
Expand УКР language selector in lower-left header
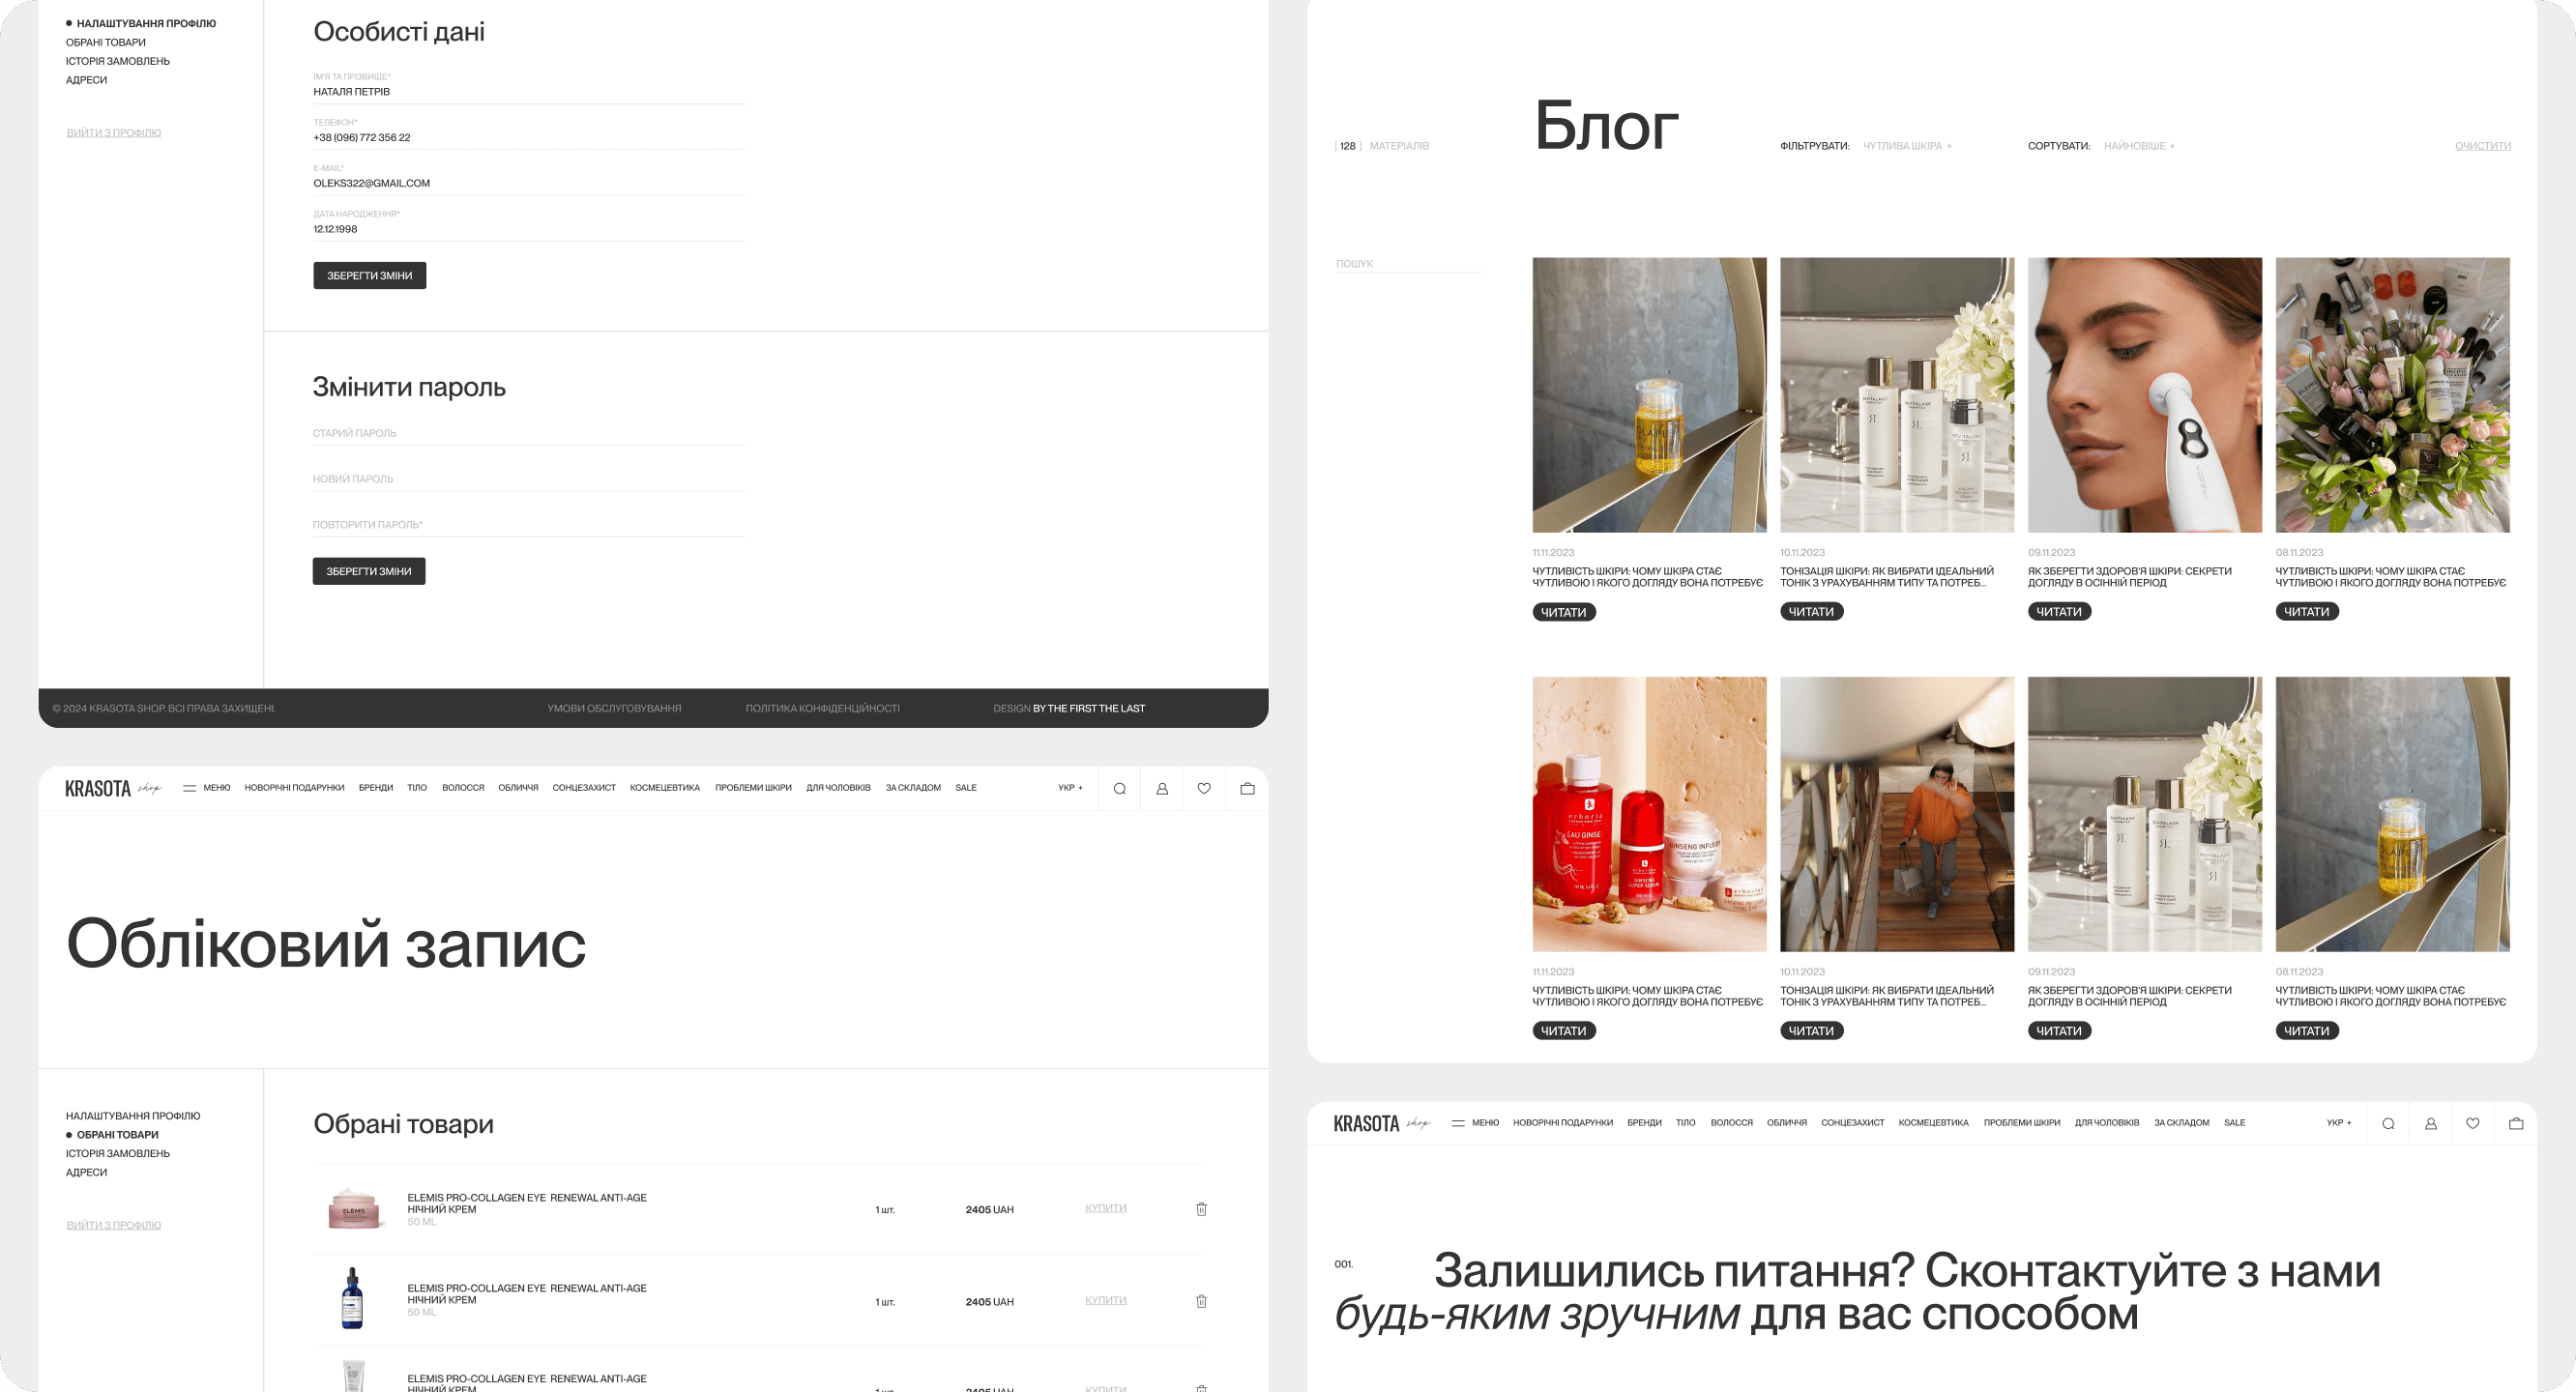(x=1070, y=788)
